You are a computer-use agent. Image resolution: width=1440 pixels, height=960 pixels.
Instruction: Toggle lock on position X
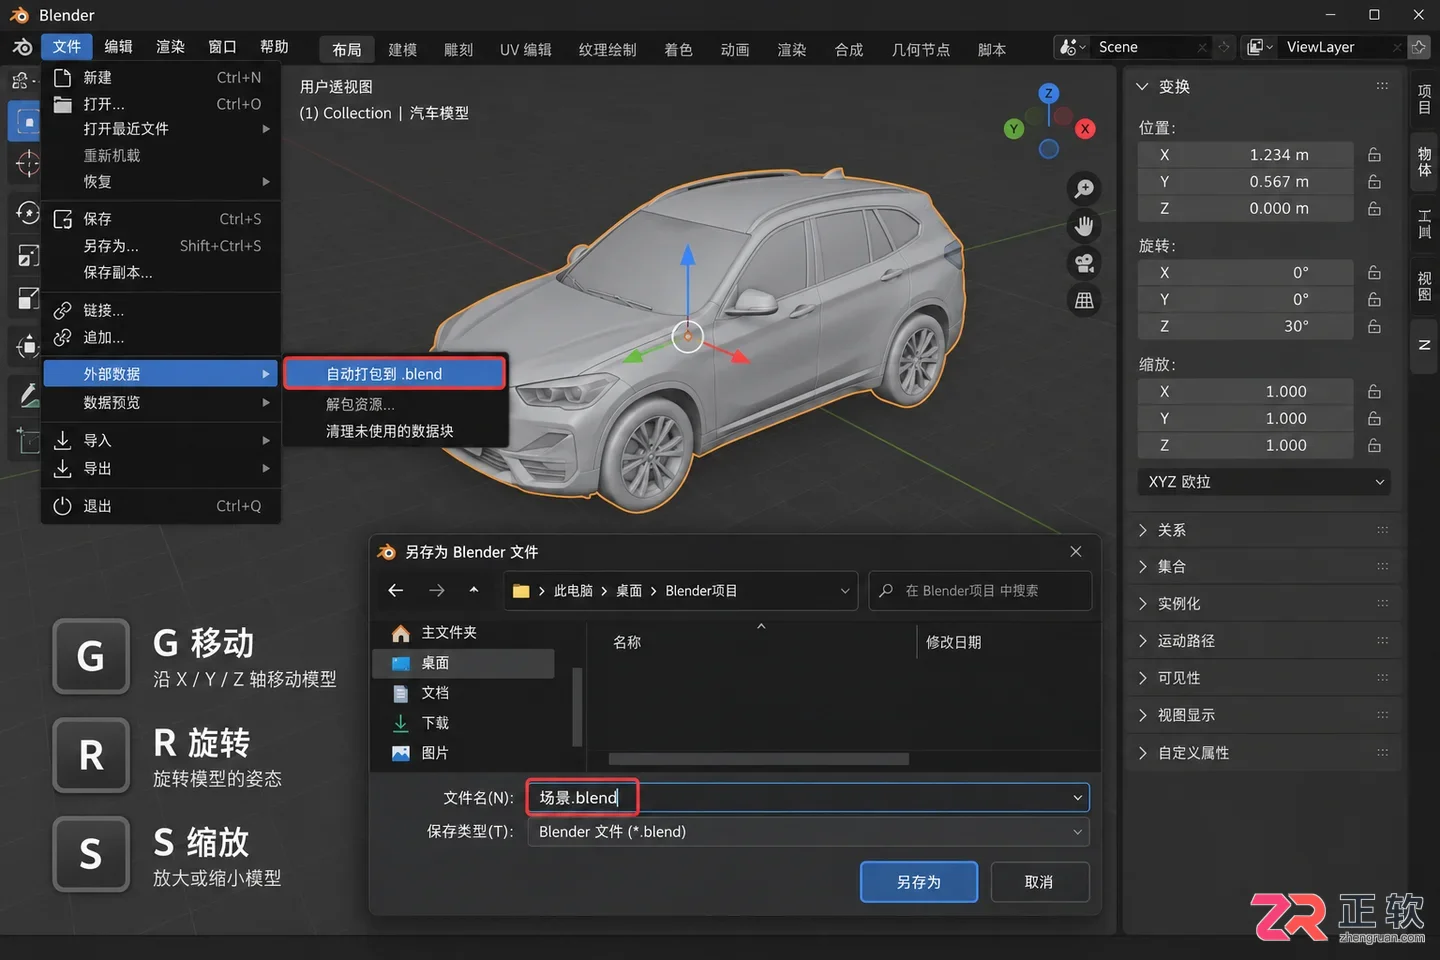[1374, 155]
